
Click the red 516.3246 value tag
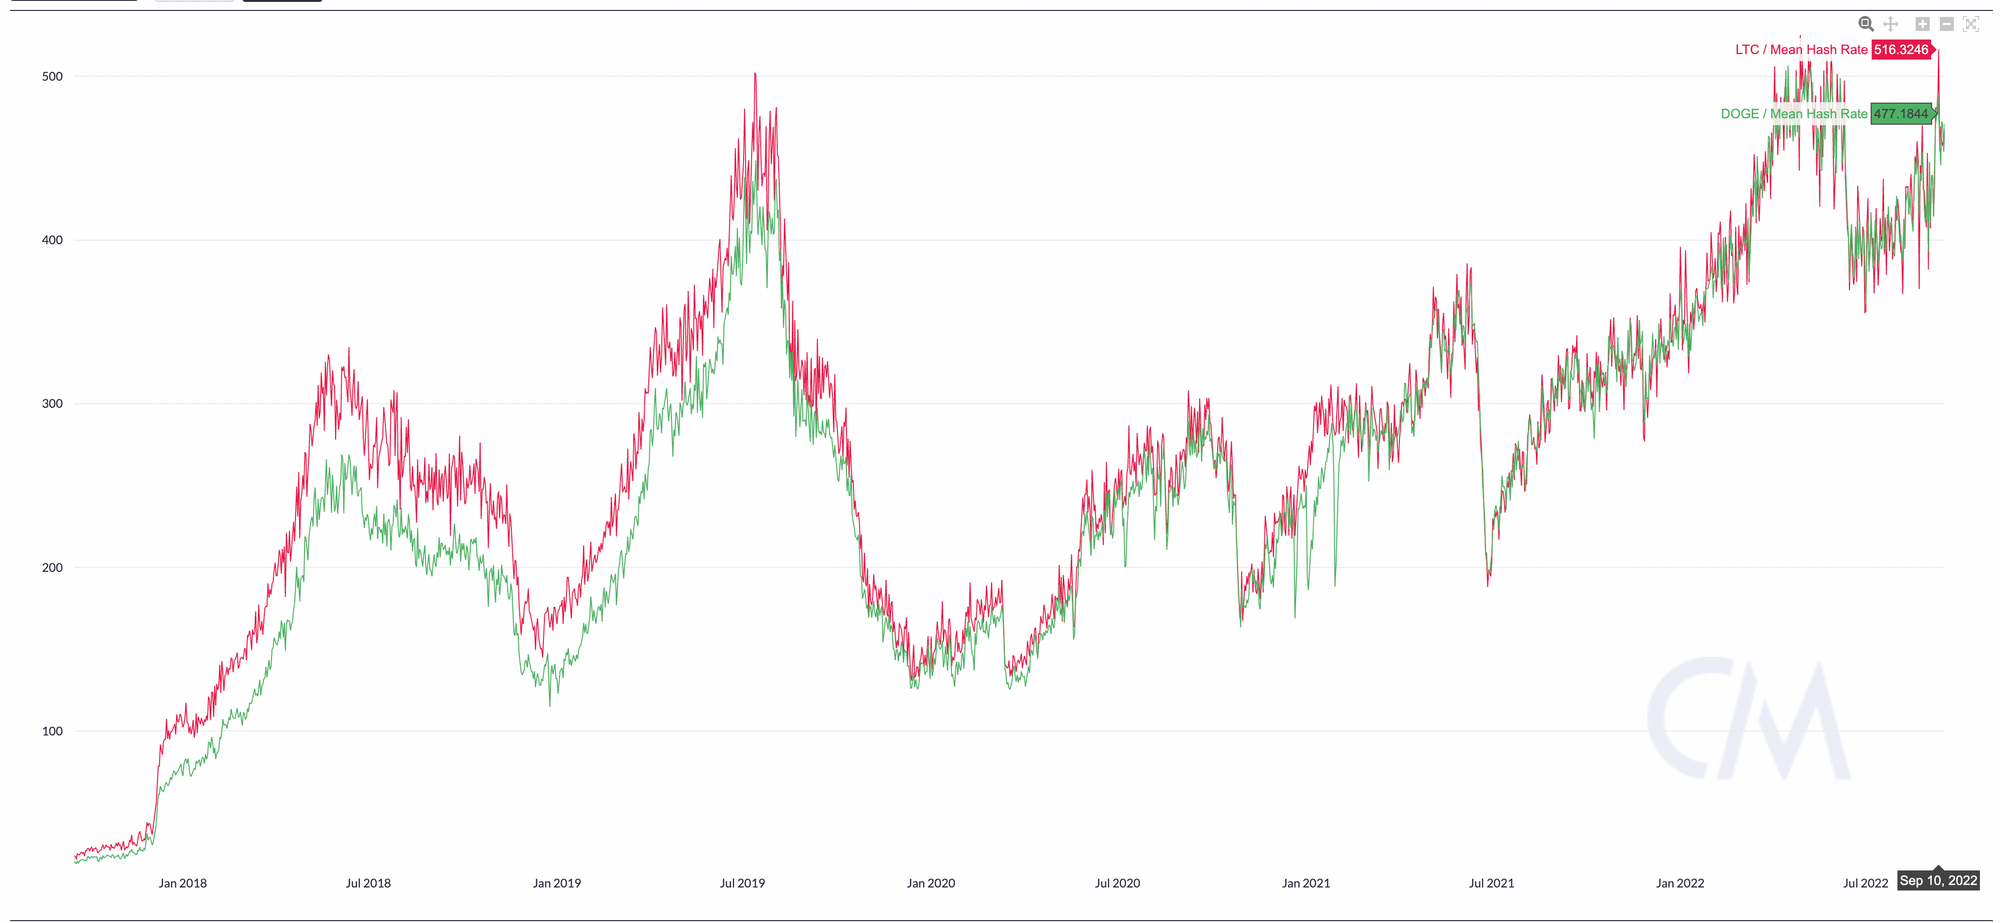1902,50
